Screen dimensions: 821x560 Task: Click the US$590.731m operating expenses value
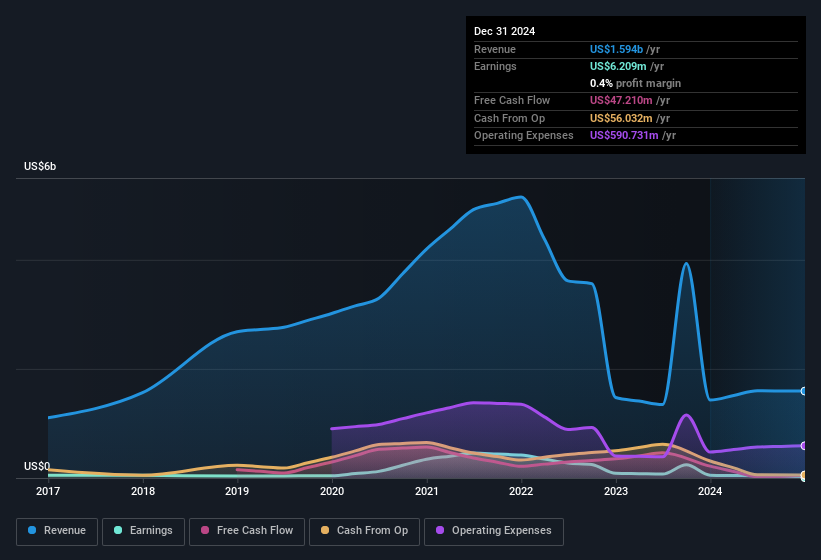[x=624, y=136]
